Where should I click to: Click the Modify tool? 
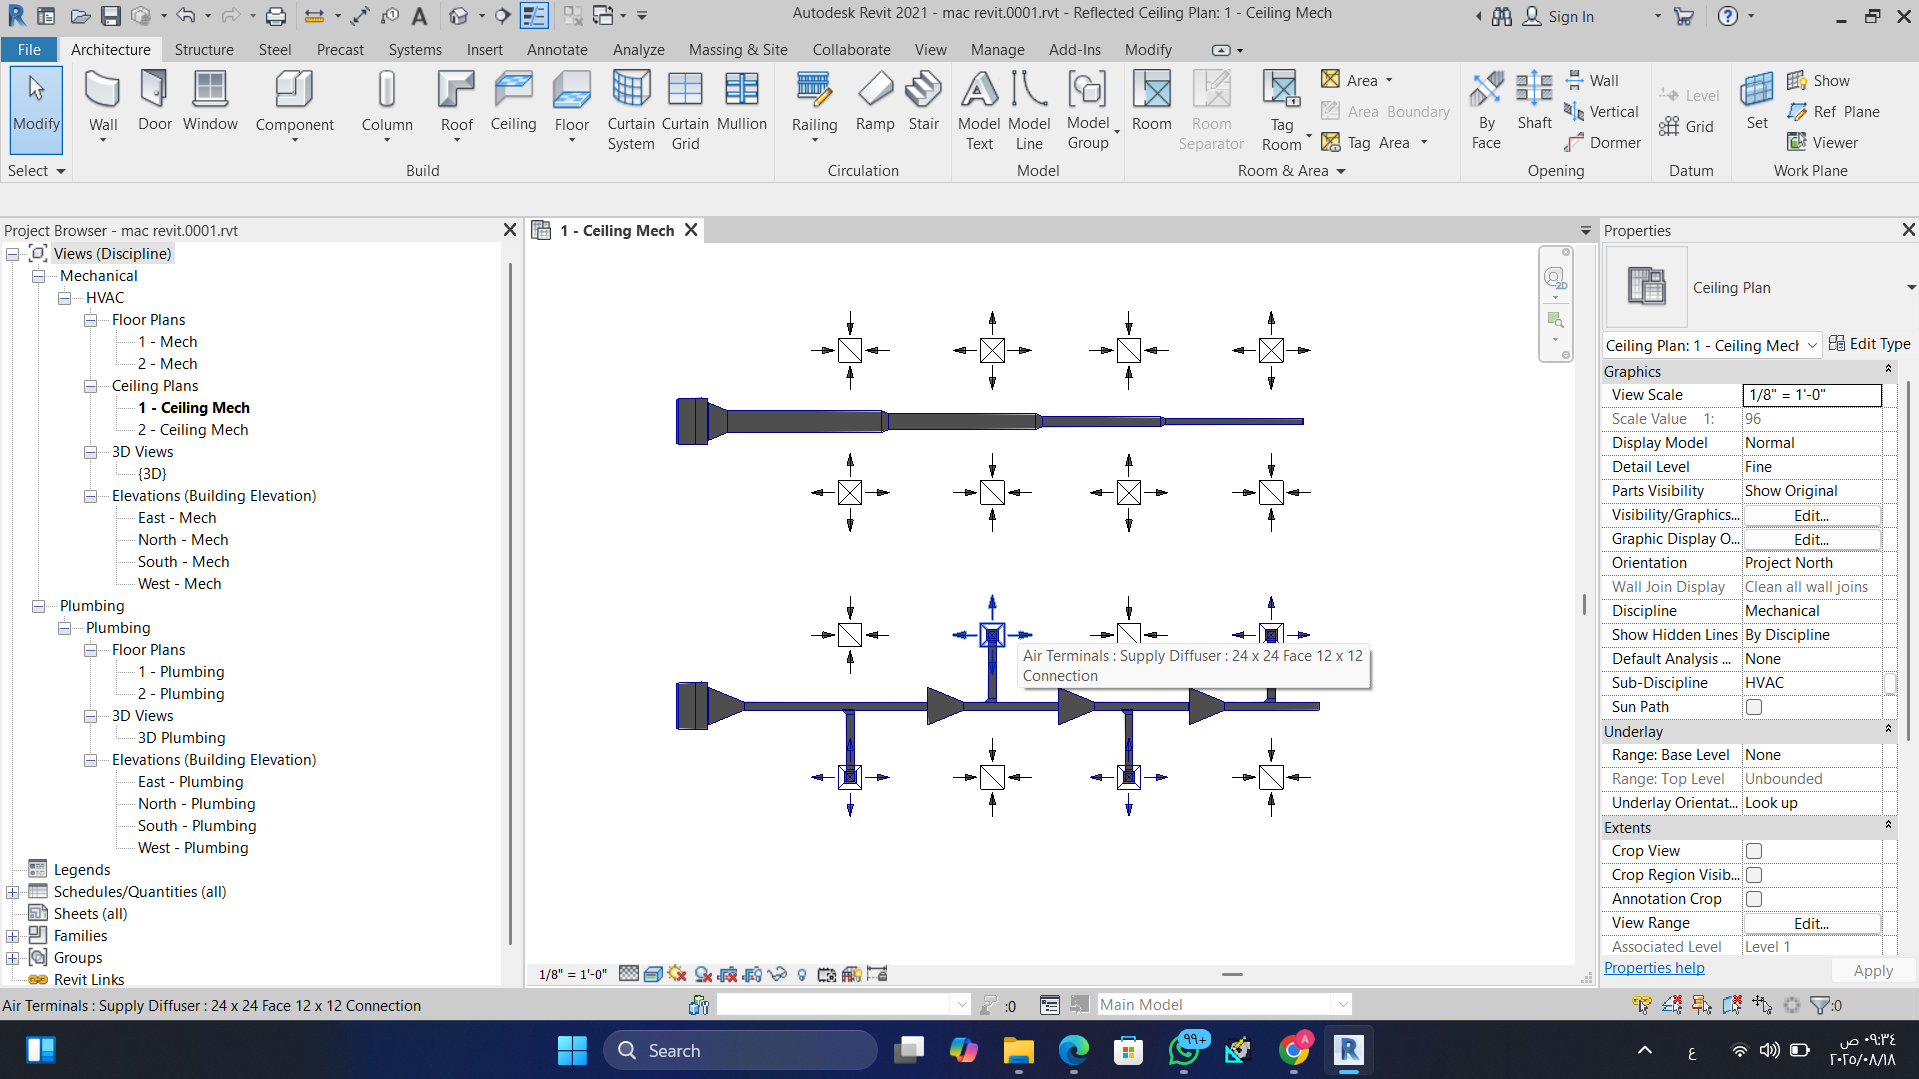[x=36, y=109]
